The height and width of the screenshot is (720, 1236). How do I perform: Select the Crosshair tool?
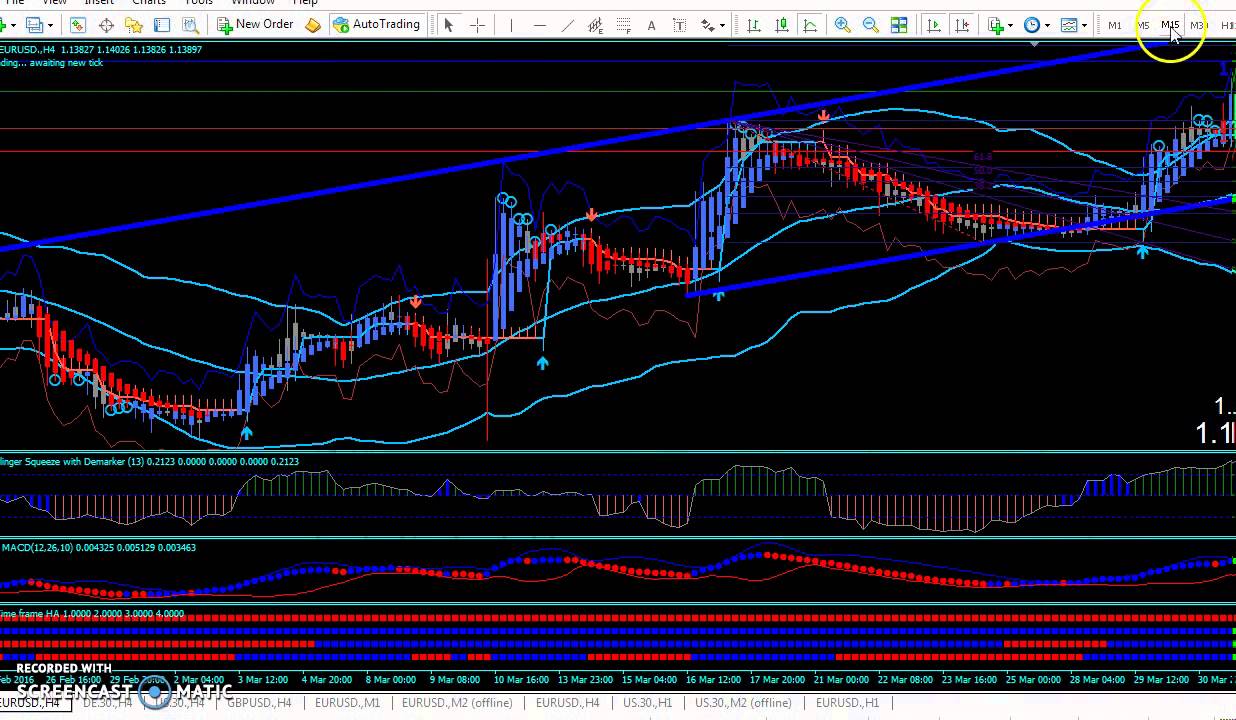pyautogui.click(x=477, y=25)
